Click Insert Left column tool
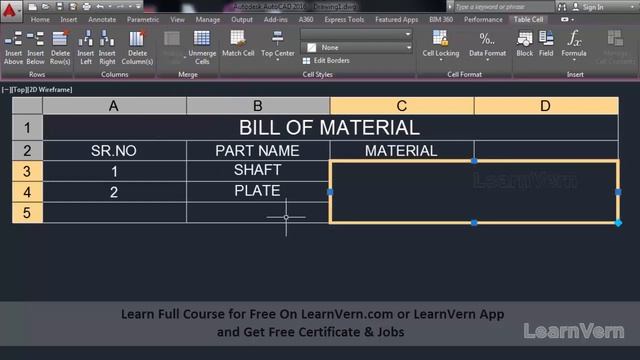Viewport: 640px width, 360px height. pos(86,48)
